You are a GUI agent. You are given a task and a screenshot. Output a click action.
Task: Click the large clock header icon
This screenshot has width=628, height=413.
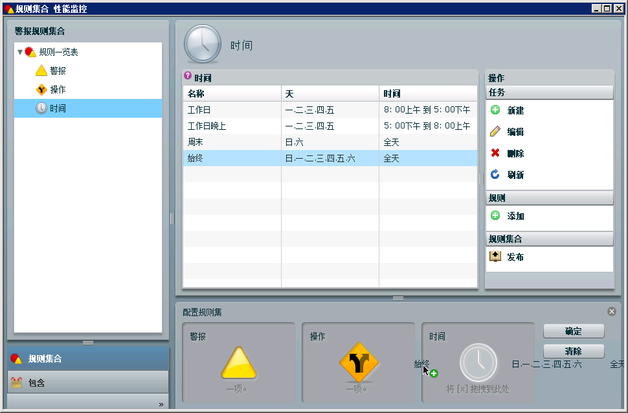(x=202, y=44)
